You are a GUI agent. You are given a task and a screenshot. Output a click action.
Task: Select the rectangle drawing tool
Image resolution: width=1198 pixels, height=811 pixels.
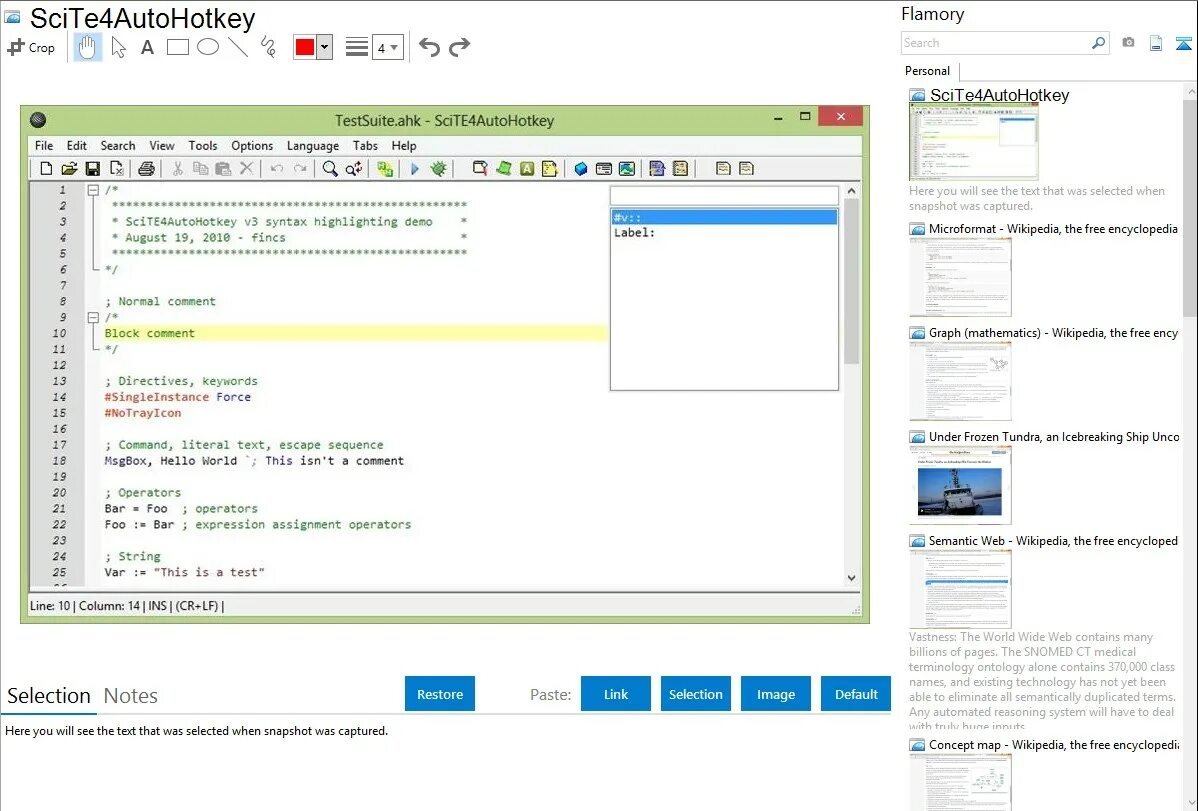tap(177, 47)
